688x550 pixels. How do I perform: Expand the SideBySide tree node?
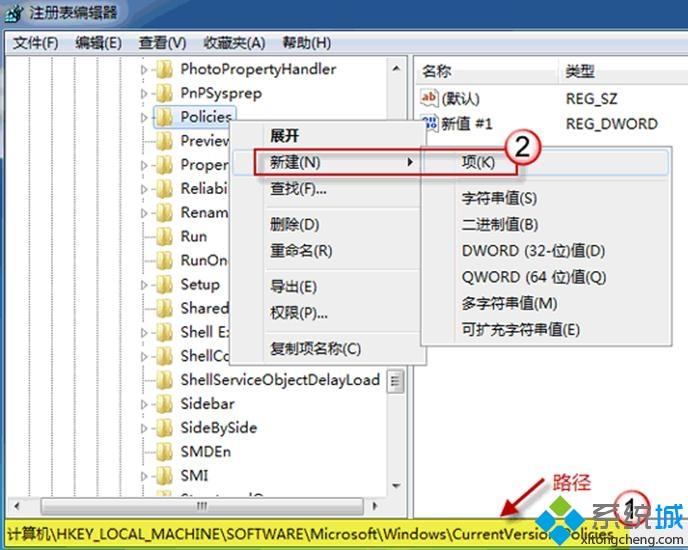144,428
